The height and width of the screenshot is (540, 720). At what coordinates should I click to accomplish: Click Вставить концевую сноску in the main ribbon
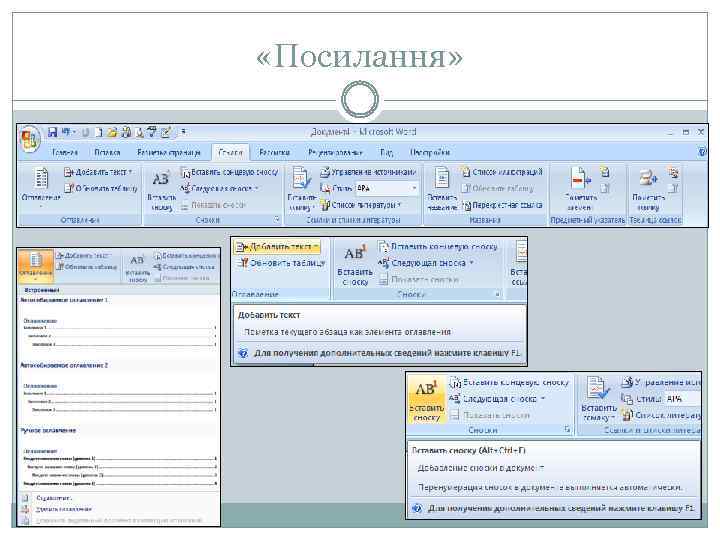tap(230, 172)
